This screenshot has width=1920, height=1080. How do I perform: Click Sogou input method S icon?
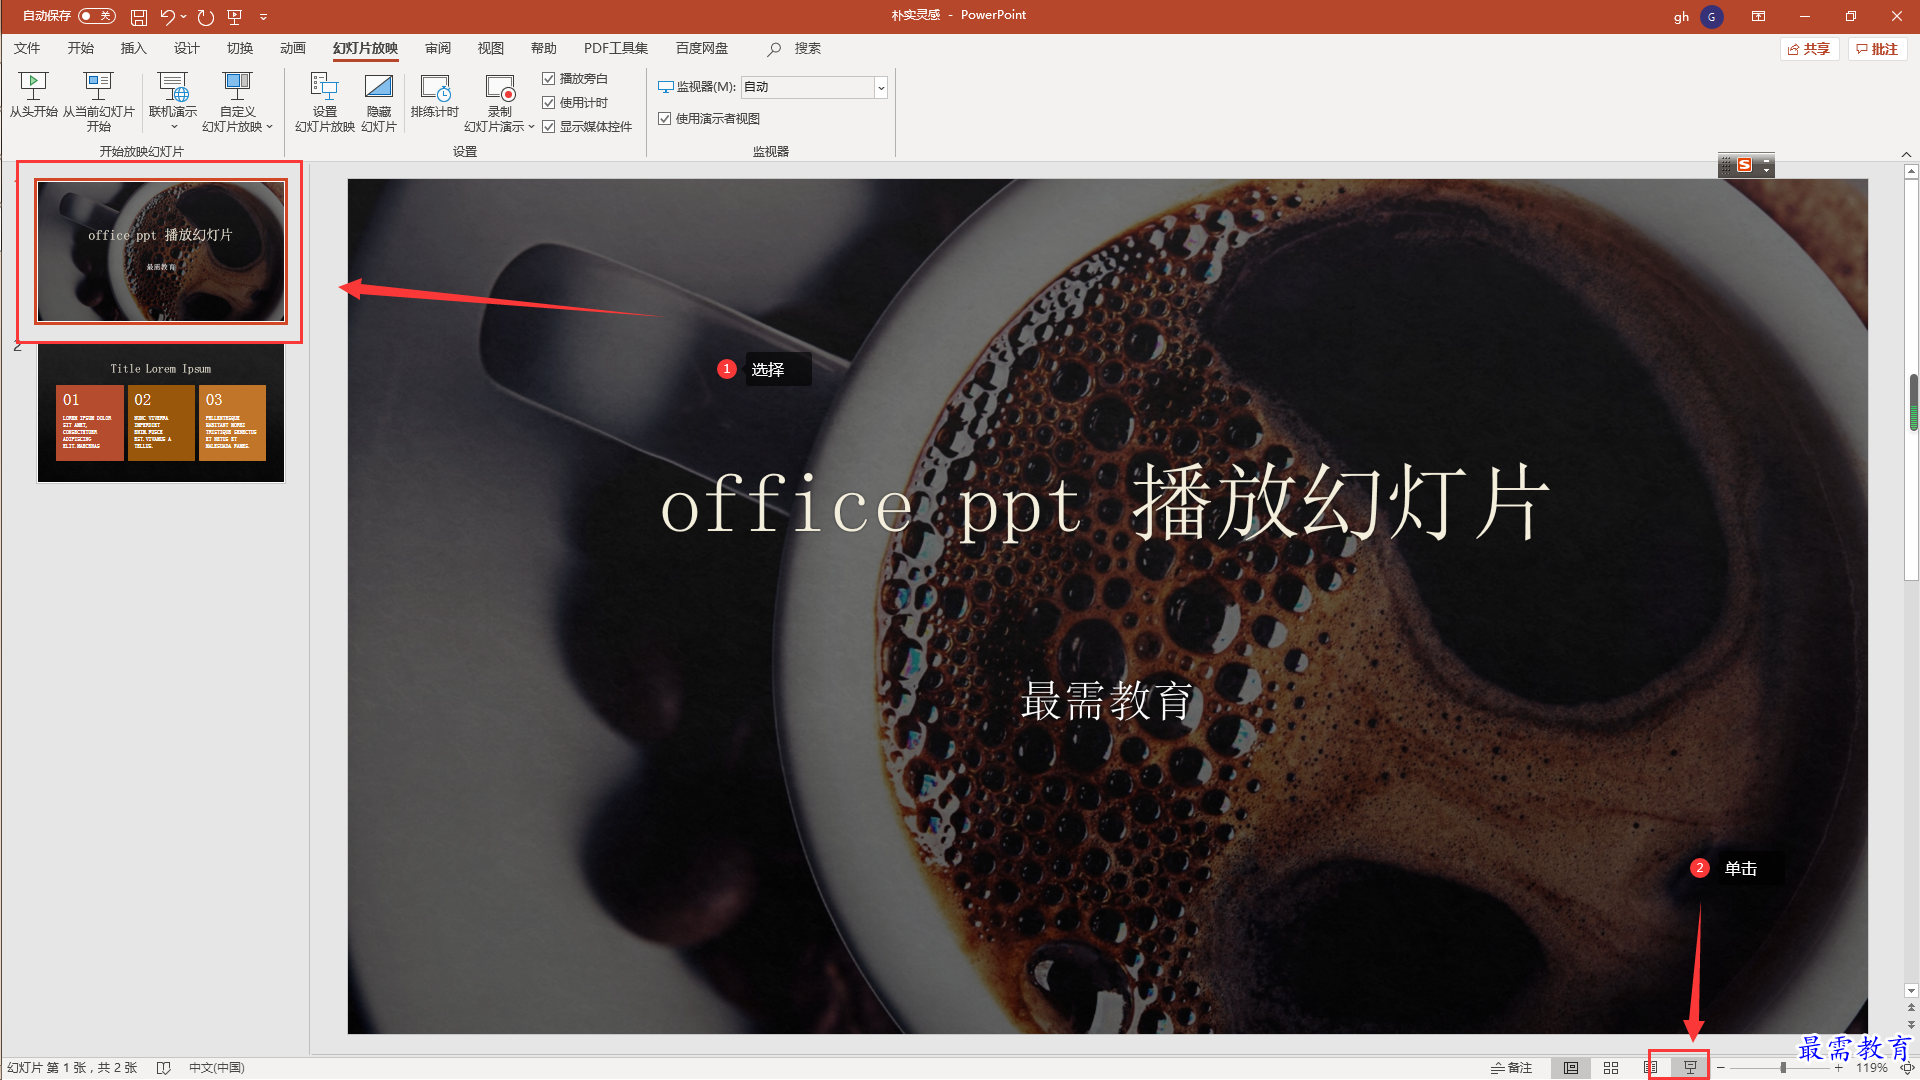pyautogui.click(x=1745, y=165)
